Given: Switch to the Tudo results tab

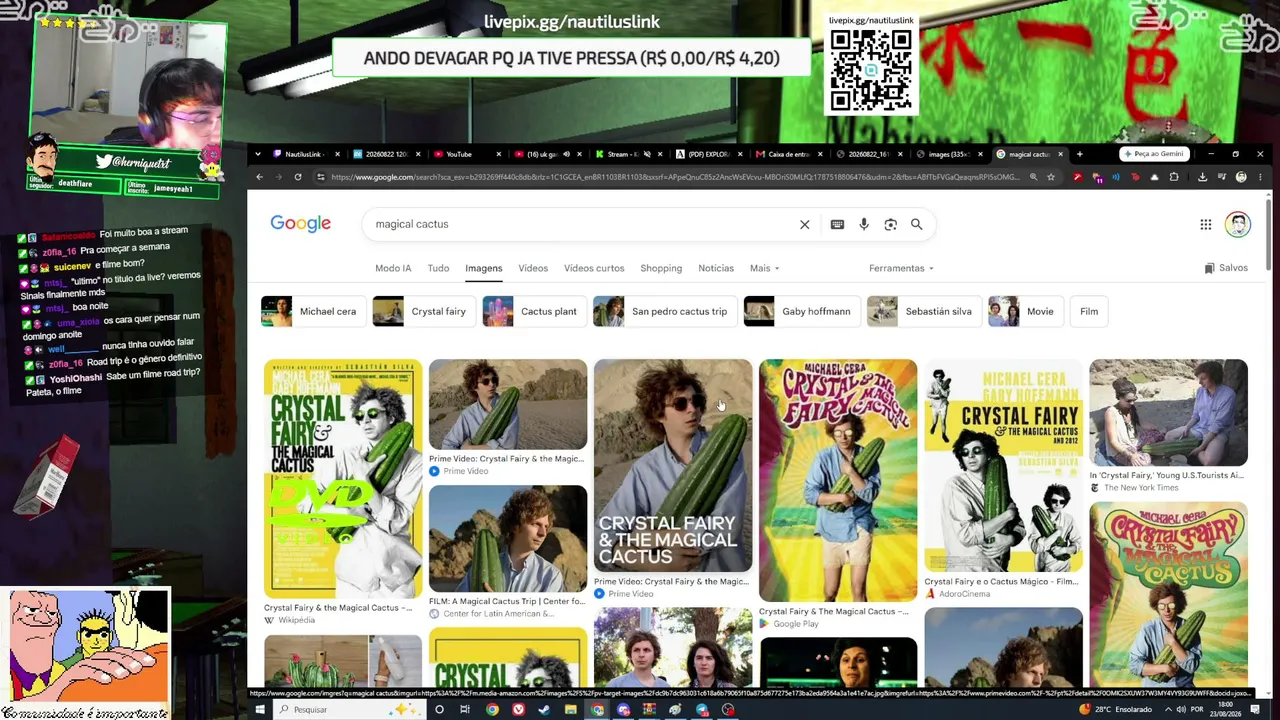Looking at the screenshot, I should 438,268.
